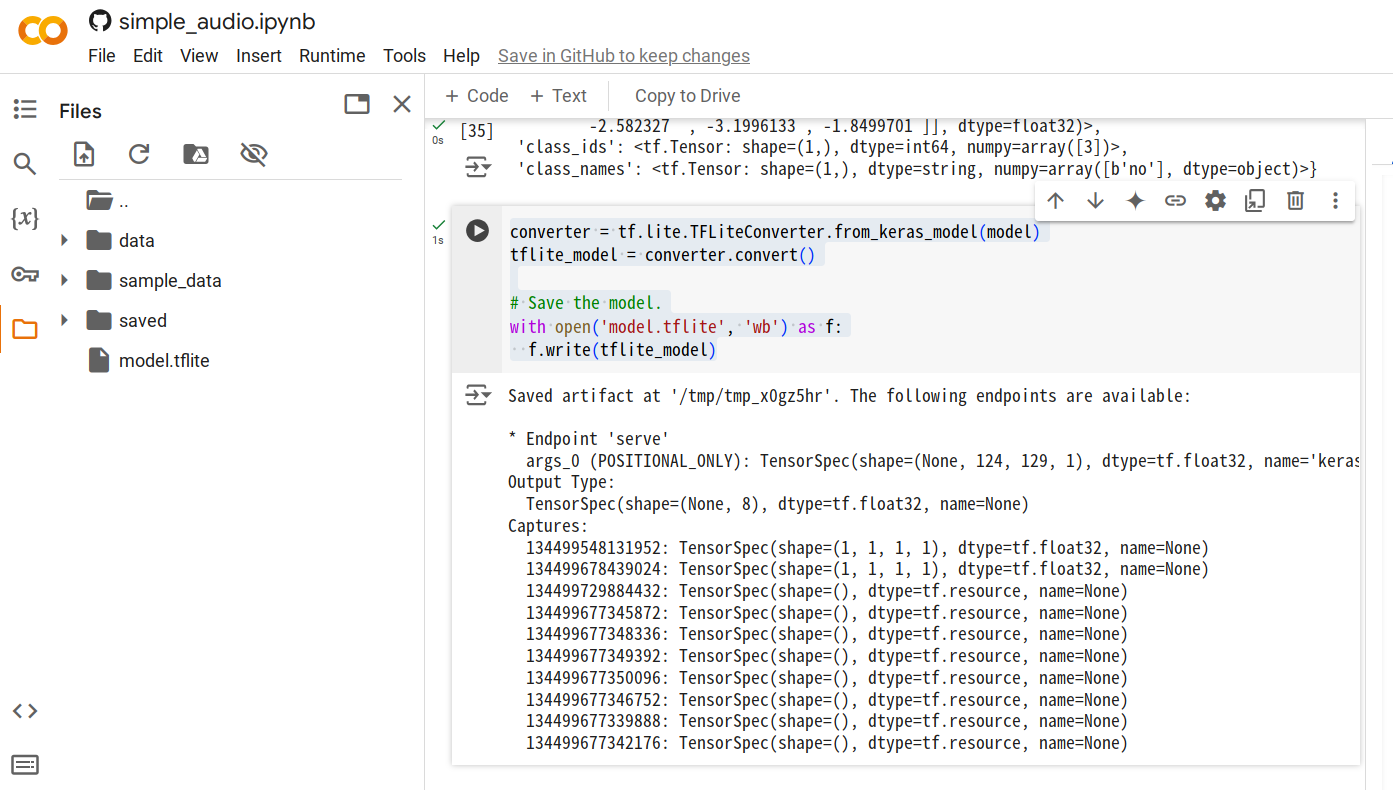The height and width of the screenshot is (790, 1393).
Task: Run the TFLite converter cell
Action: (478, 231)
